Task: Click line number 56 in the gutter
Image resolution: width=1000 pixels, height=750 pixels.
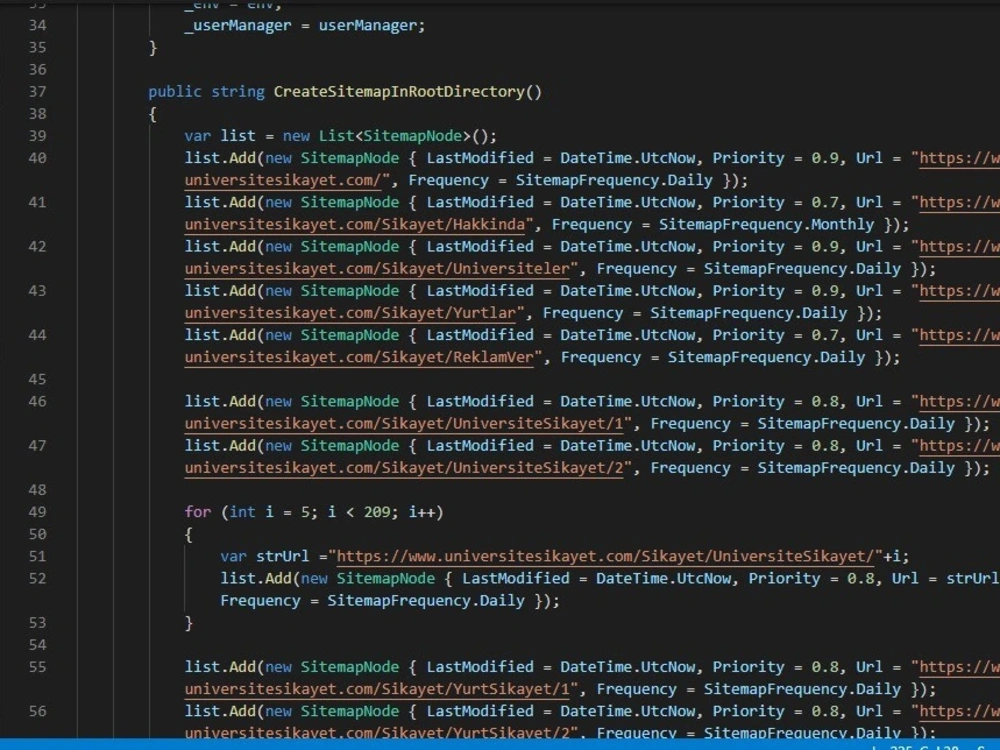Action: tap(38, 711)
